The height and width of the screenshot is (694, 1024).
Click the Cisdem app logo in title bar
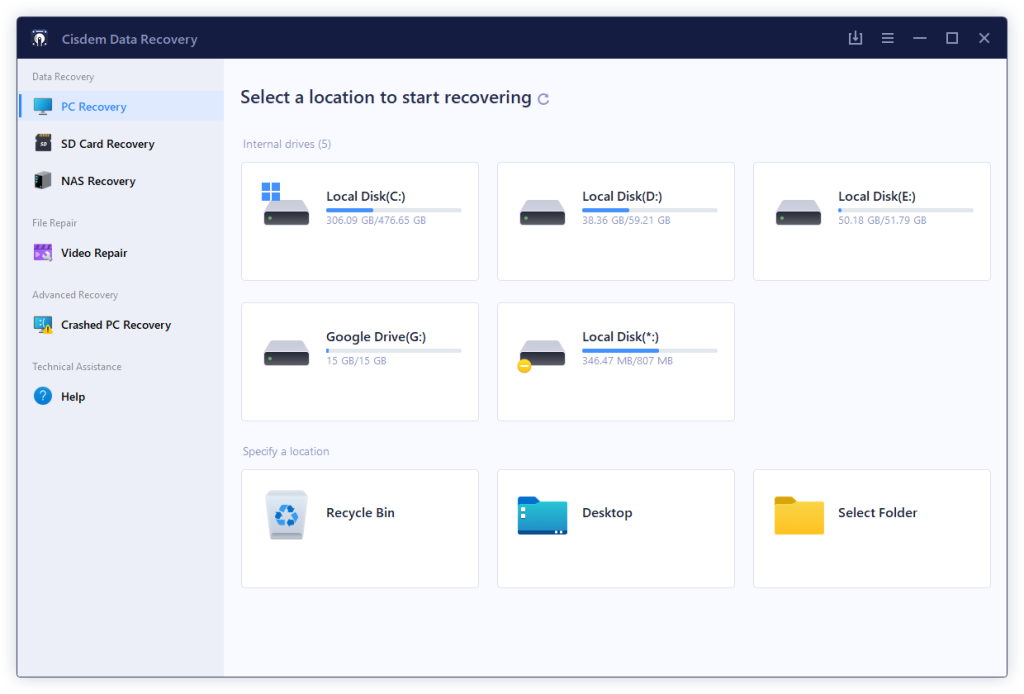40,39
